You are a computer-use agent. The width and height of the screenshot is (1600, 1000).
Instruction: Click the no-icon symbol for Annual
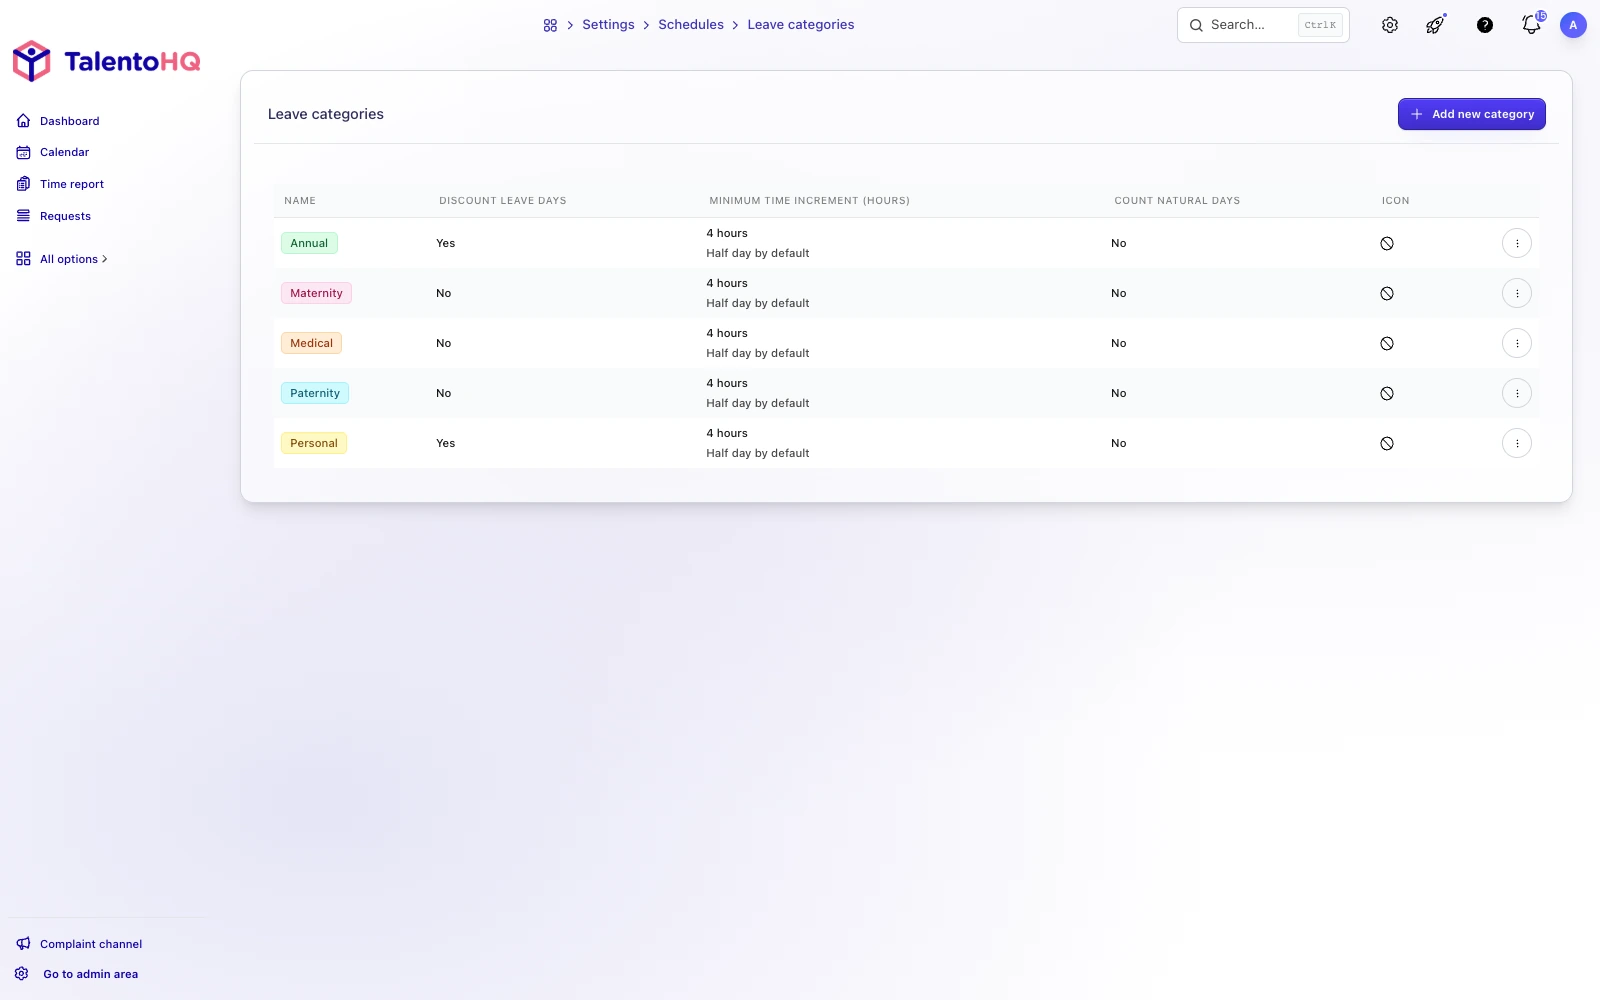pyautogui.click(x=1387, y=243)
